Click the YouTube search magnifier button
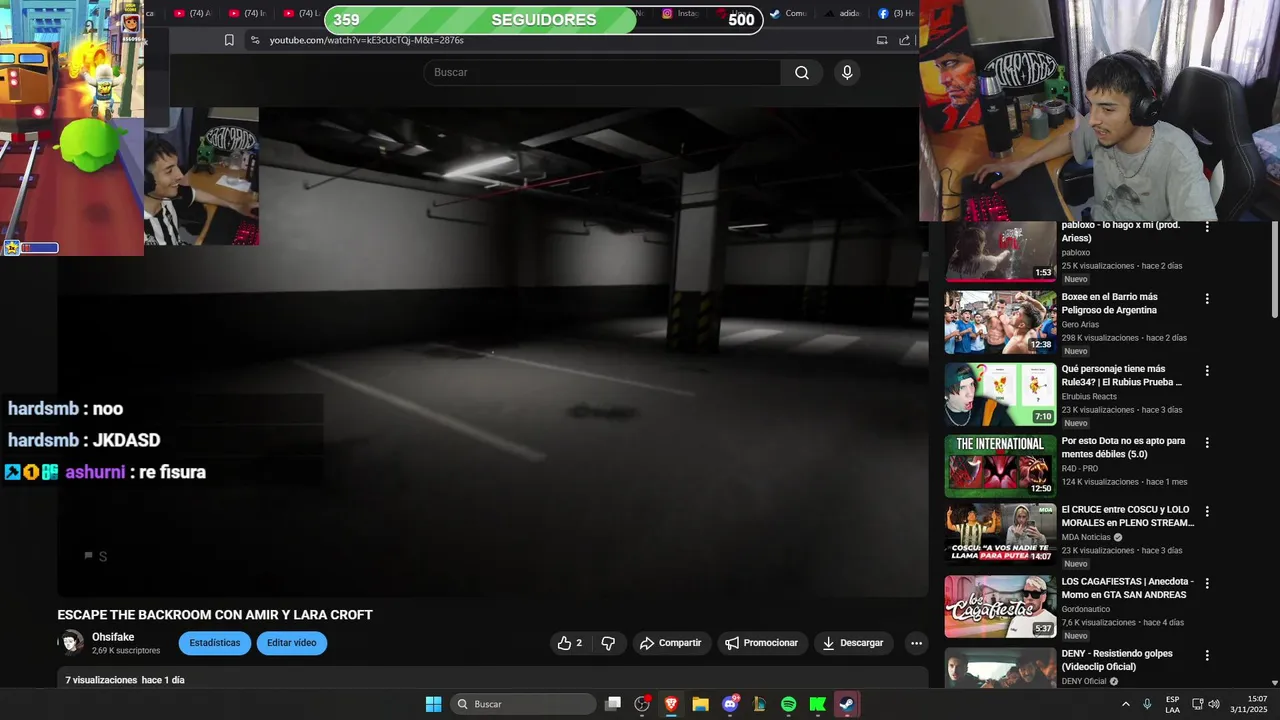The image size is (1280, 720). point(802,72)
